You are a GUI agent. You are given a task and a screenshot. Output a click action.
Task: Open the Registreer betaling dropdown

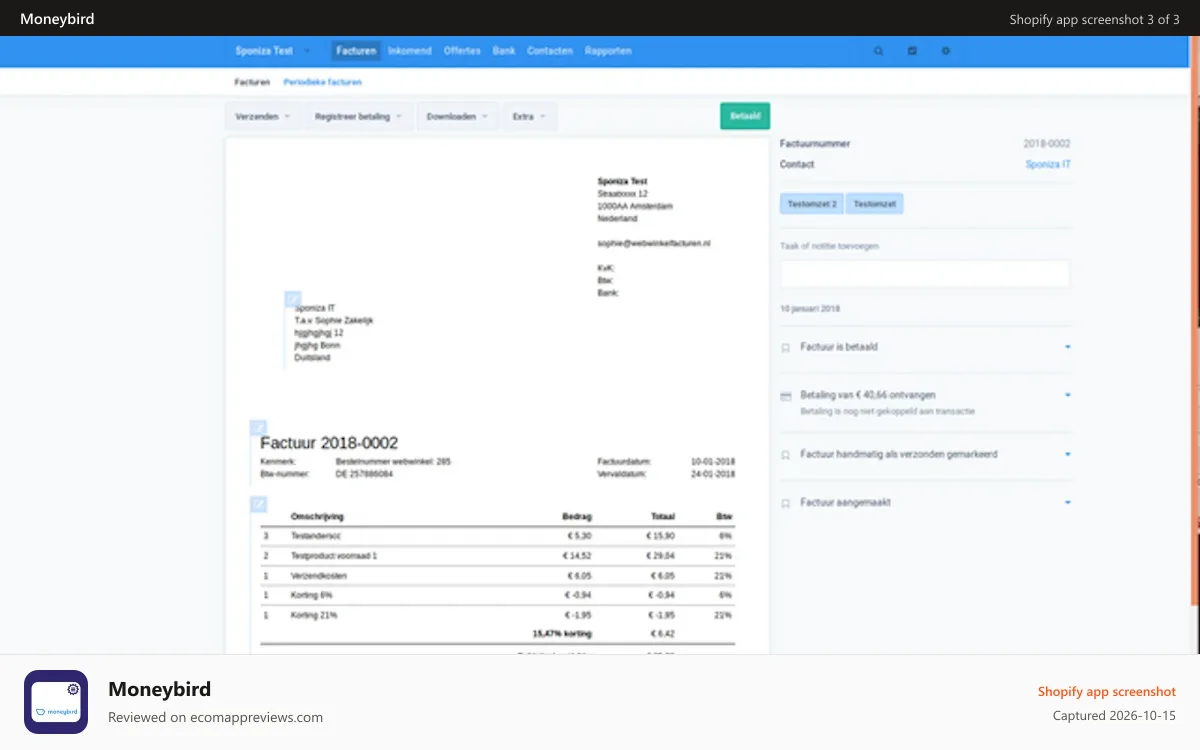coord(358,117)
